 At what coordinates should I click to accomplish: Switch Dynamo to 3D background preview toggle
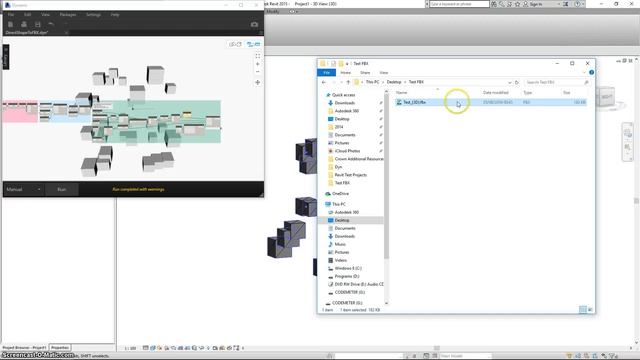[x=236, y=44]
